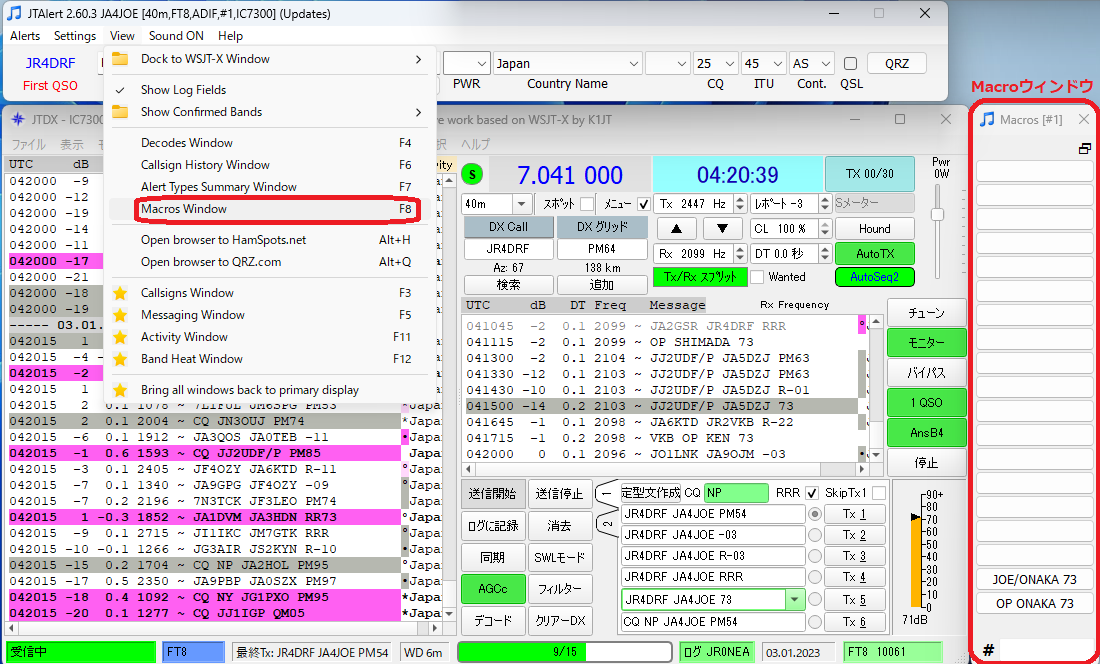Open the Settings menu in JTAlert
Image resolution: width=1100 pixels, height=664 pixels.
click(x=75, y=36)
